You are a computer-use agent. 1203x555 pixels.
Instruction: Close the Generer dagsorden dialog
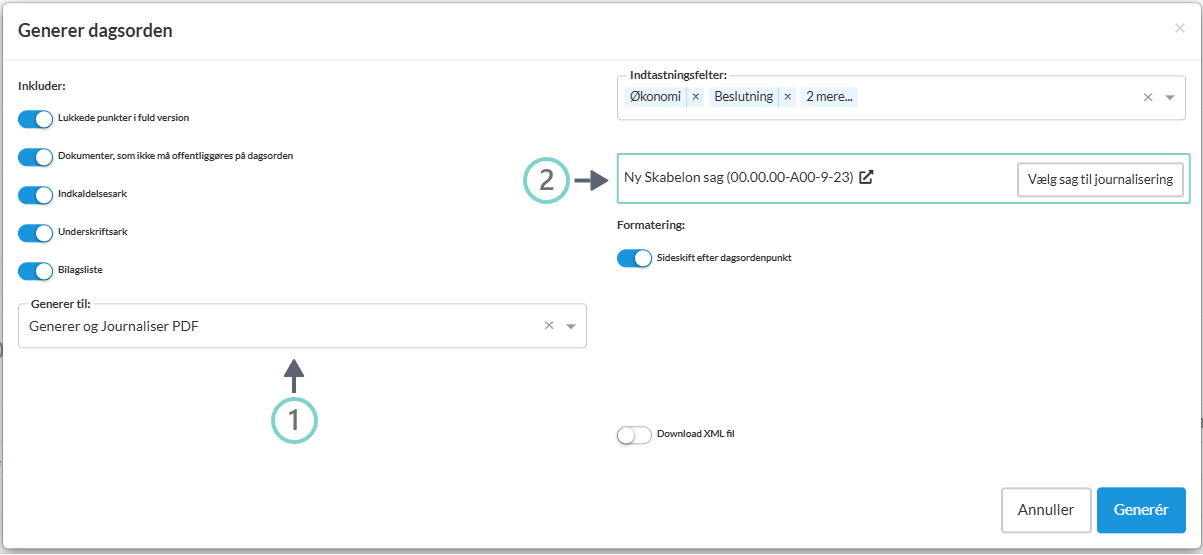[1179, 29]
